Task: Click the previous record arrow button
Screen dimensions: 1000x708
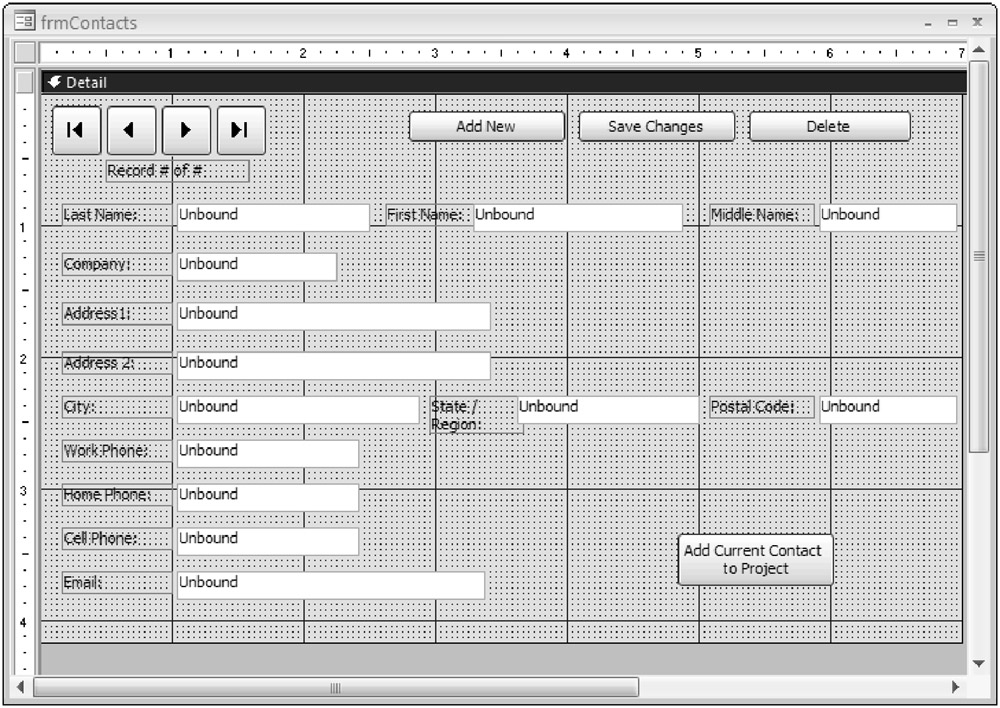Action: pos(131,130)
